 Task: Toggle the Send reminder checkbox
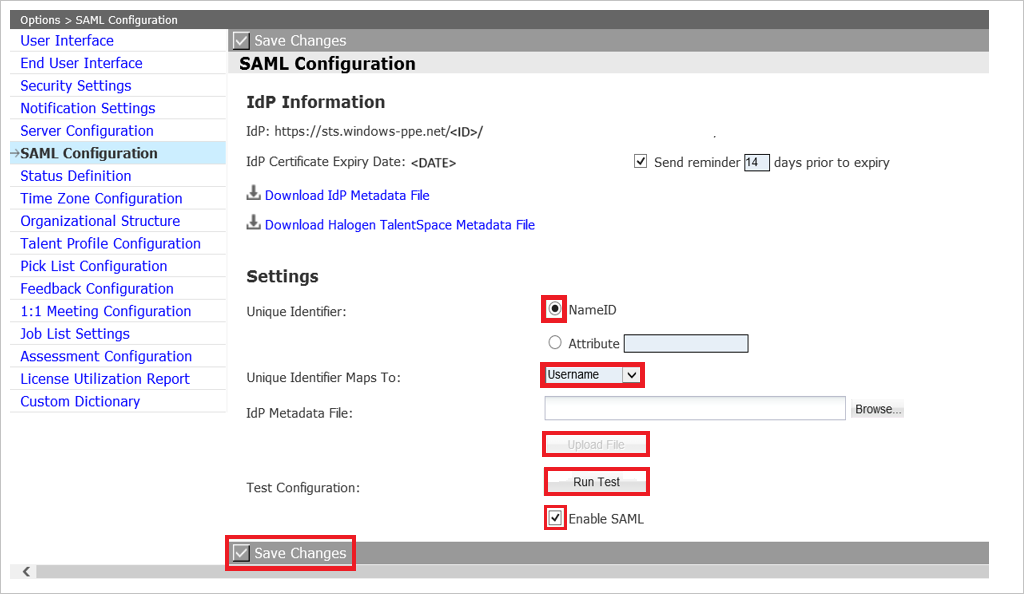coord(640,161)
